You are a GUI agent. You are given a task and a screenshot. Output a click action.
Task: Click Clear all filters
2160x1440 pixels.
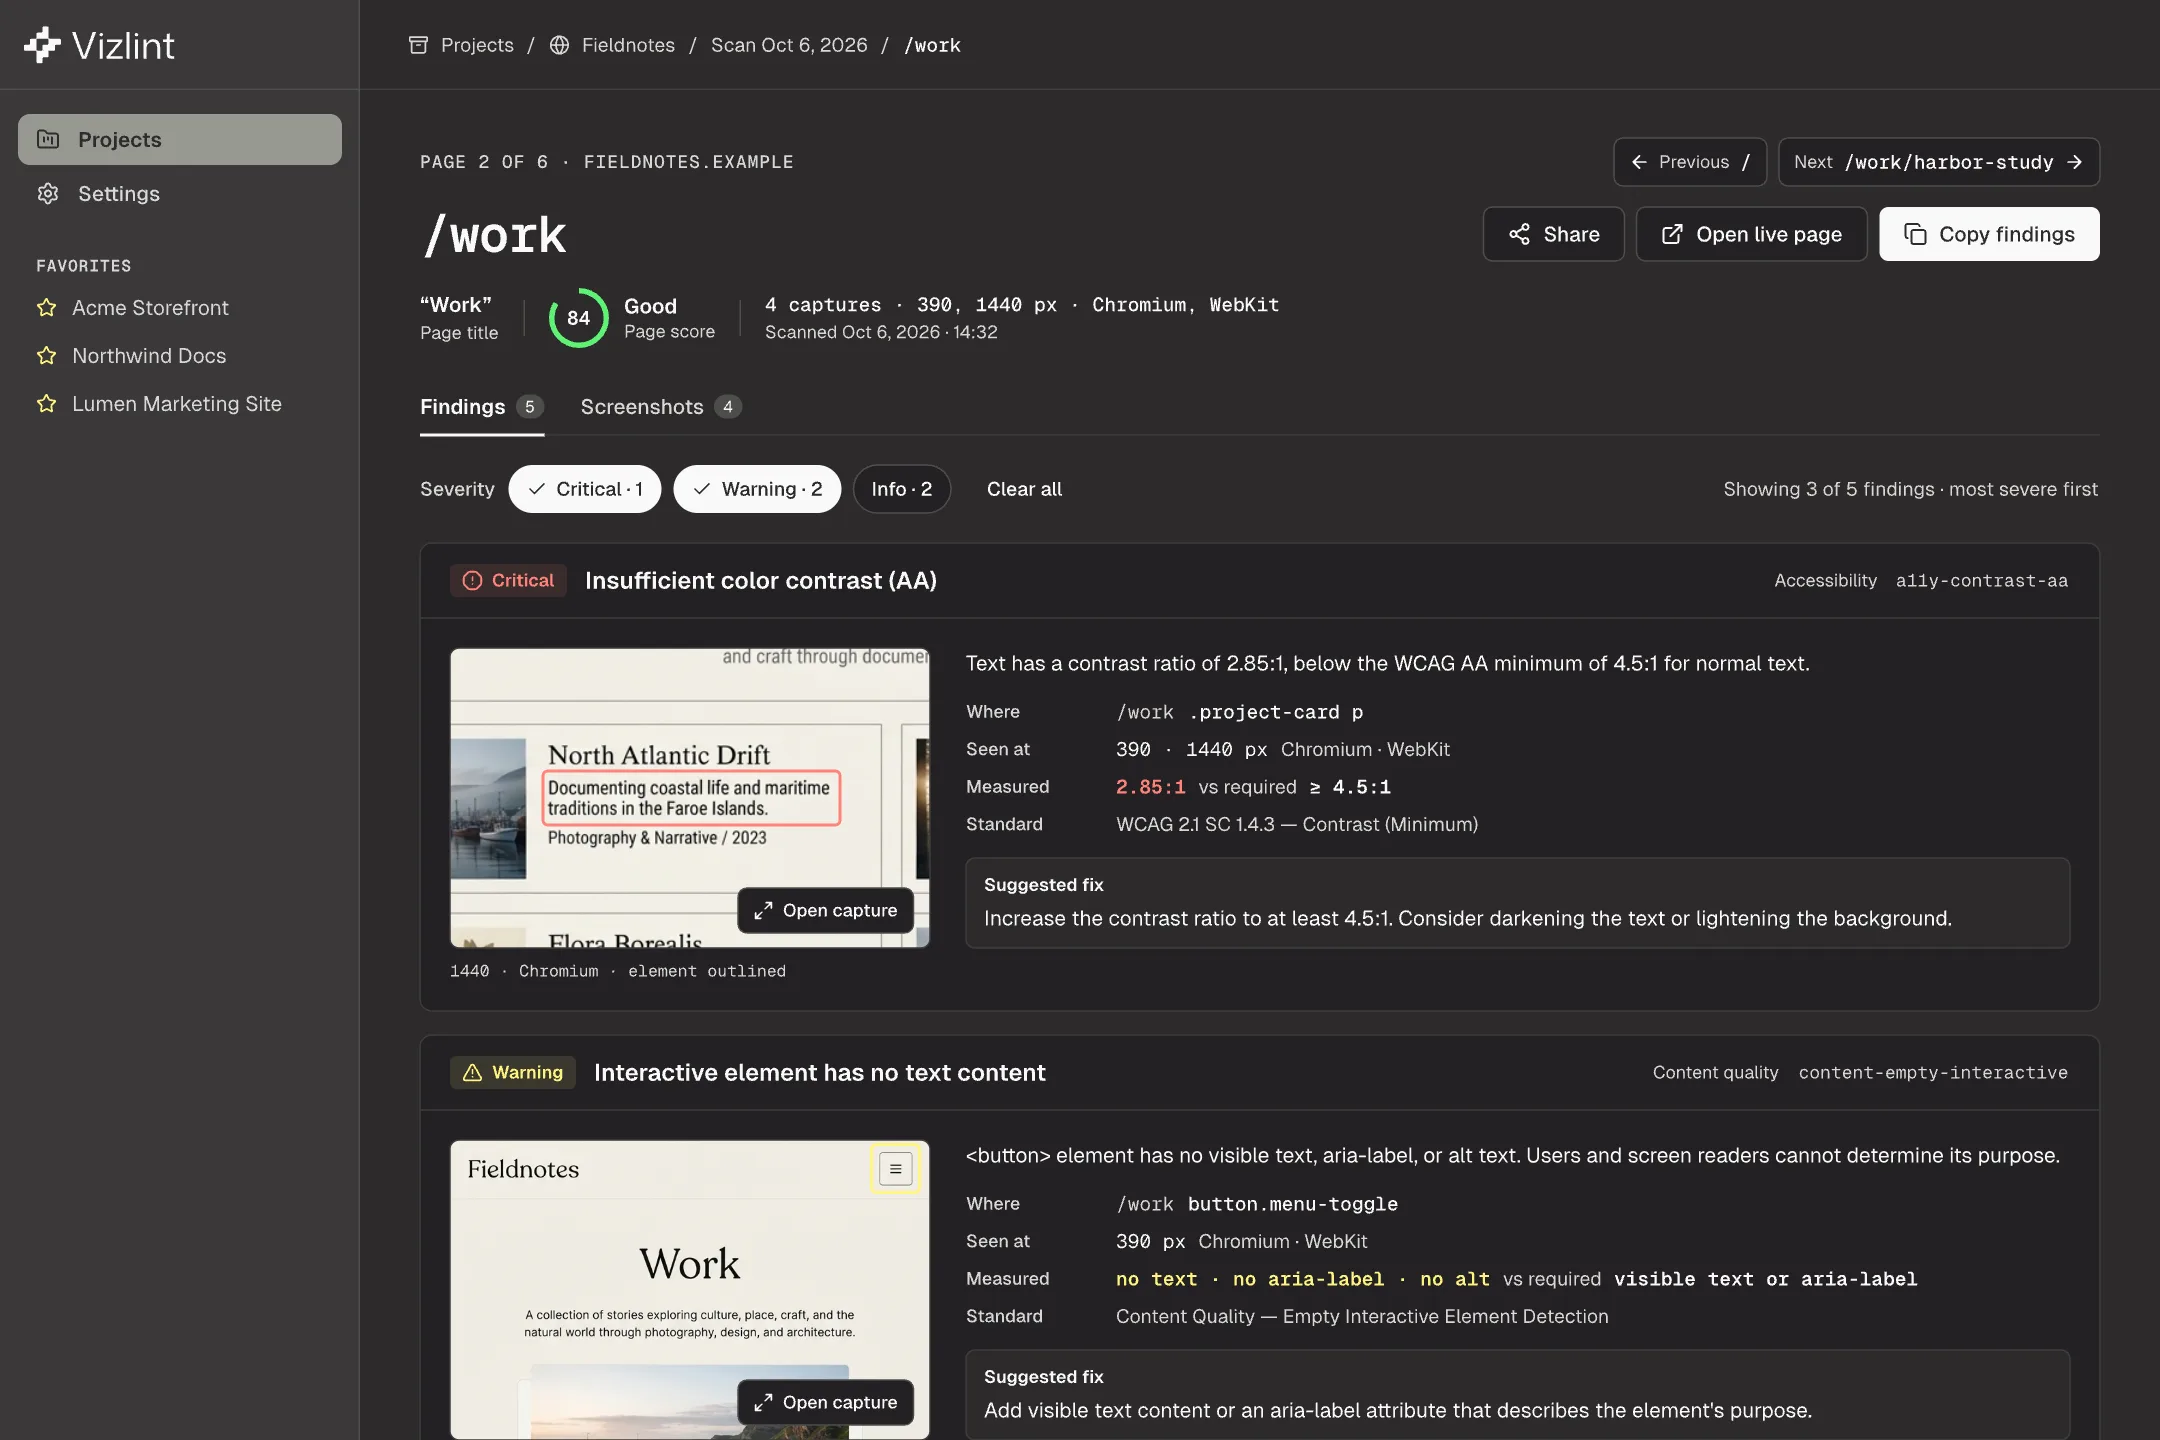(1024, 489)
